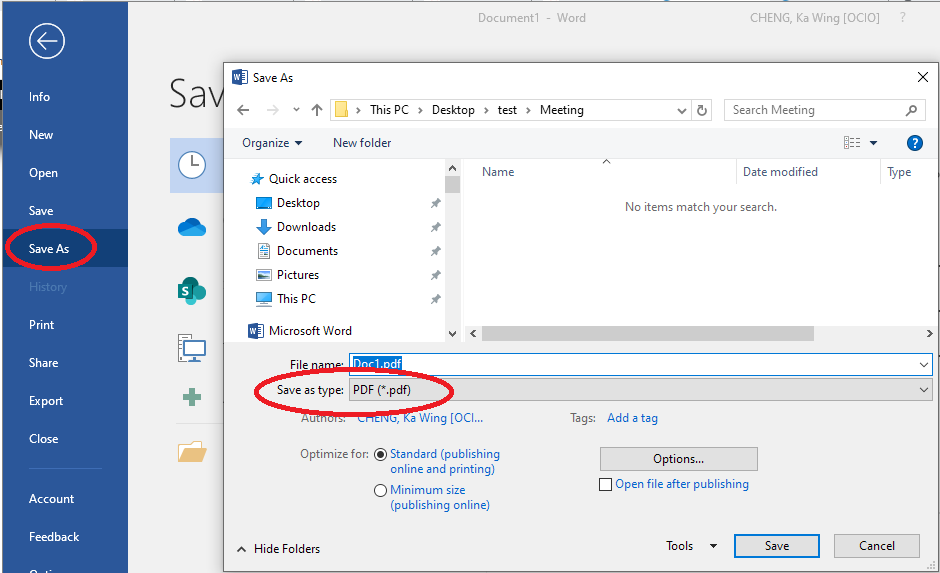Click the Cancel button
The width and height of the screenshot is (940, 573).
(x=876, y=546)
